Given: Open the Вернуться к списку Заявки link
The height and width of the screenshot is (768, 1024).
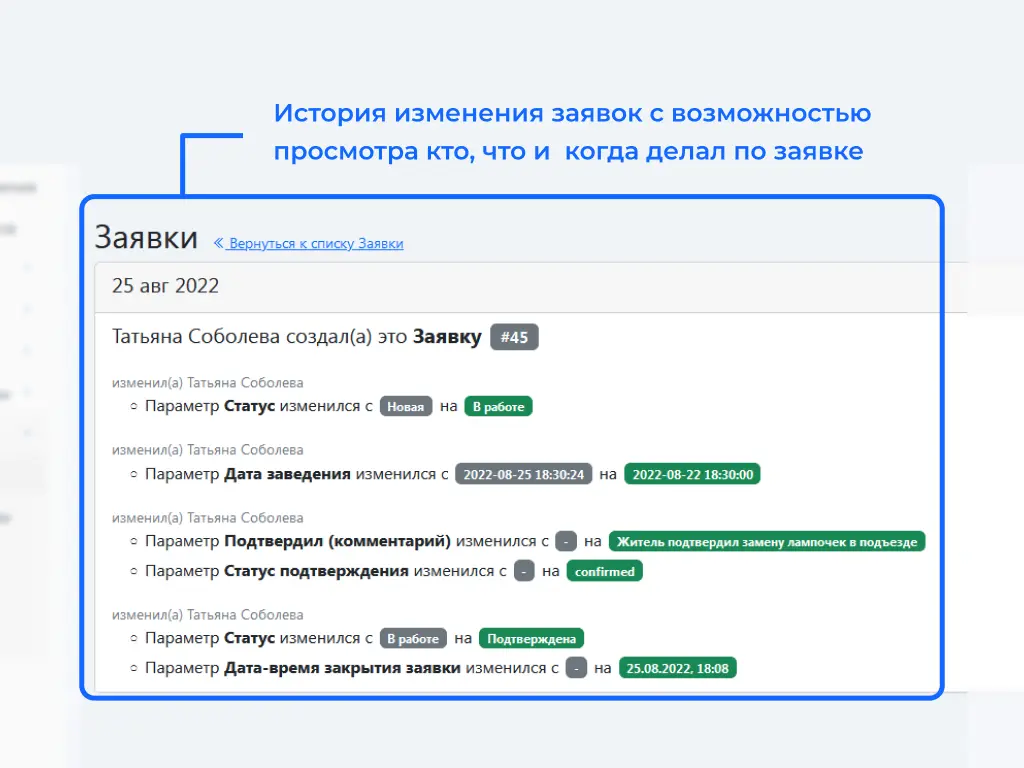Looking at the screenshot, I should (316, 243).
